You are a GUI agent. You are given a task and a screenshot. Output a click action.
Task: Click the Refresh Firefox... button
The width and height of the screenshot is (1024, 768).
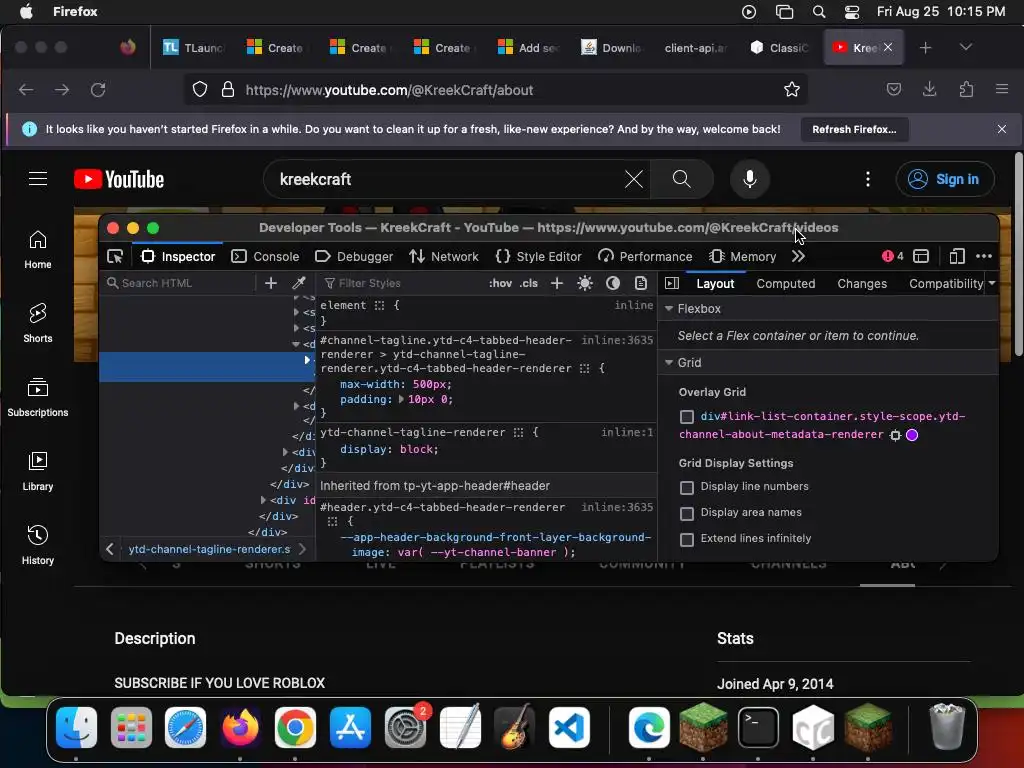point(854,129)
